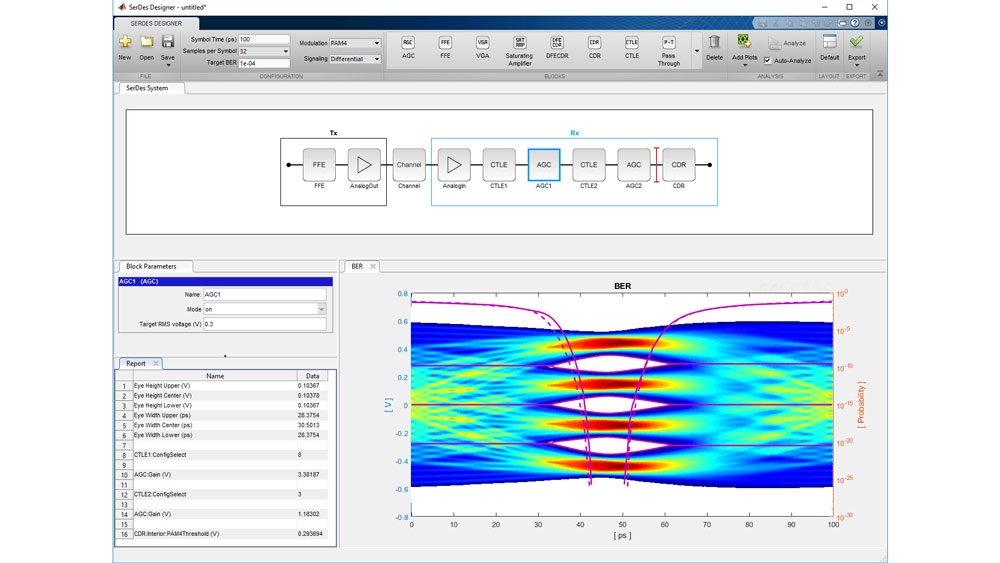This screenshot has height=563, width=1000.
Task: Add a VGA block from the blocks gallery
Action: coord(482,48)
